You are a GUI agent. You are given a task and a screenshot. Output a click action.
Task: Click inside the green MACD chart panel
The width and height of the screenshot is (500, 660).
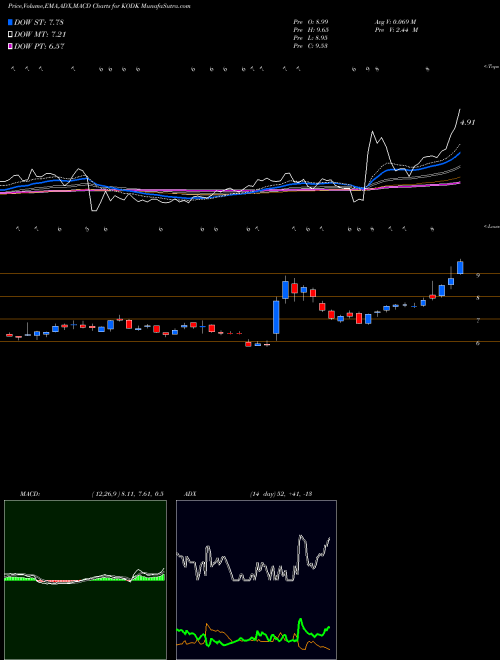(x=85, y=580)
